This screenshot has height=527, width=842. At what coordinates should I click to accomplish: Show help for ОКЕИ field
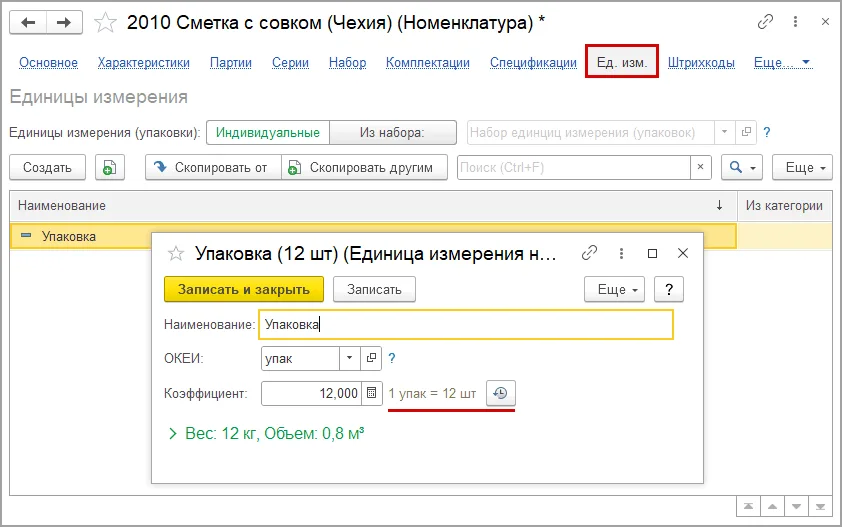click(391, 358)
